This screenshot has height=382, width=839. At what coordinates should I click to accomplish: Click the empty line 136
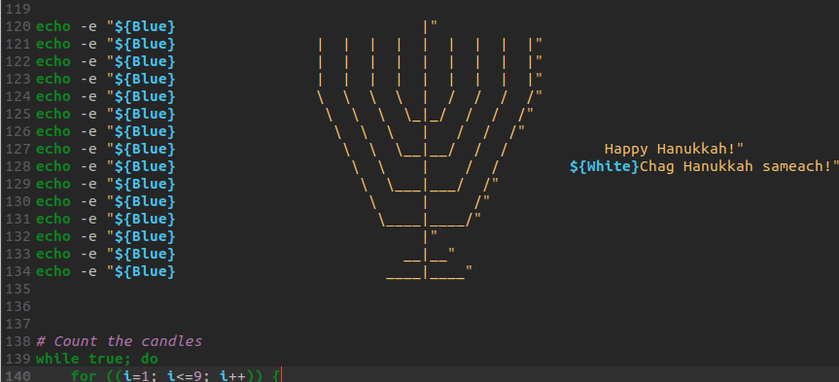(420, 307)
